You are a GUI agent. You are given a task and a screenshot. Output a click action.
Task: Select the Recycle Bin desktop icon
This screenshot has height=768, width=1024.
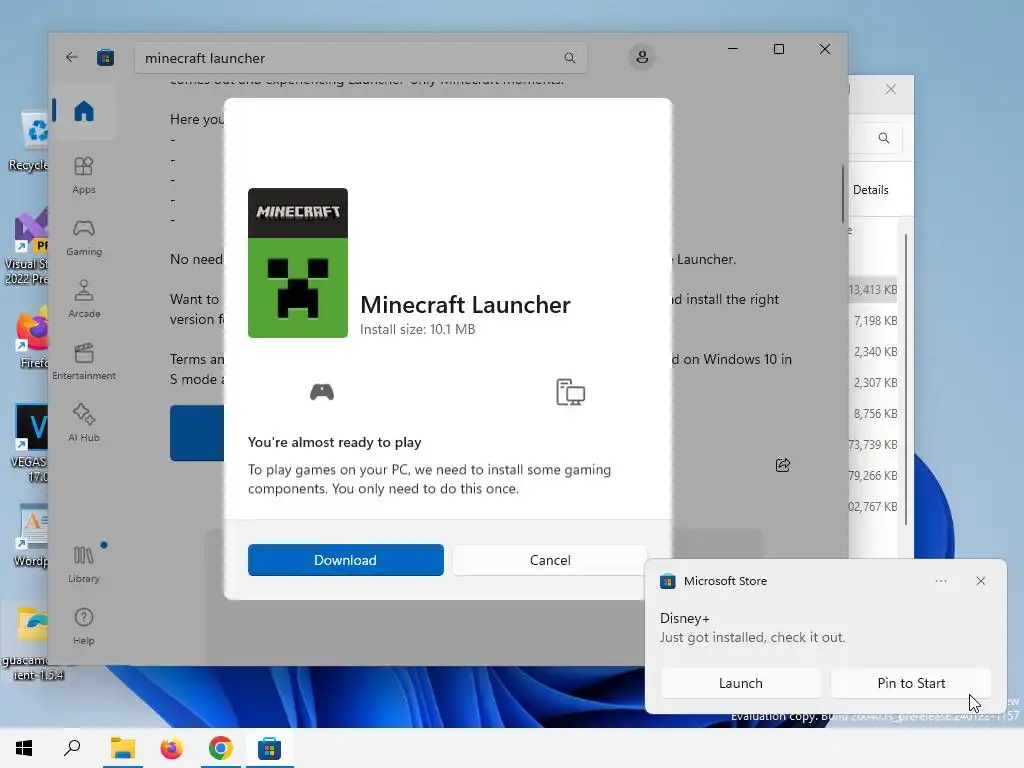[x=29, y=142]
